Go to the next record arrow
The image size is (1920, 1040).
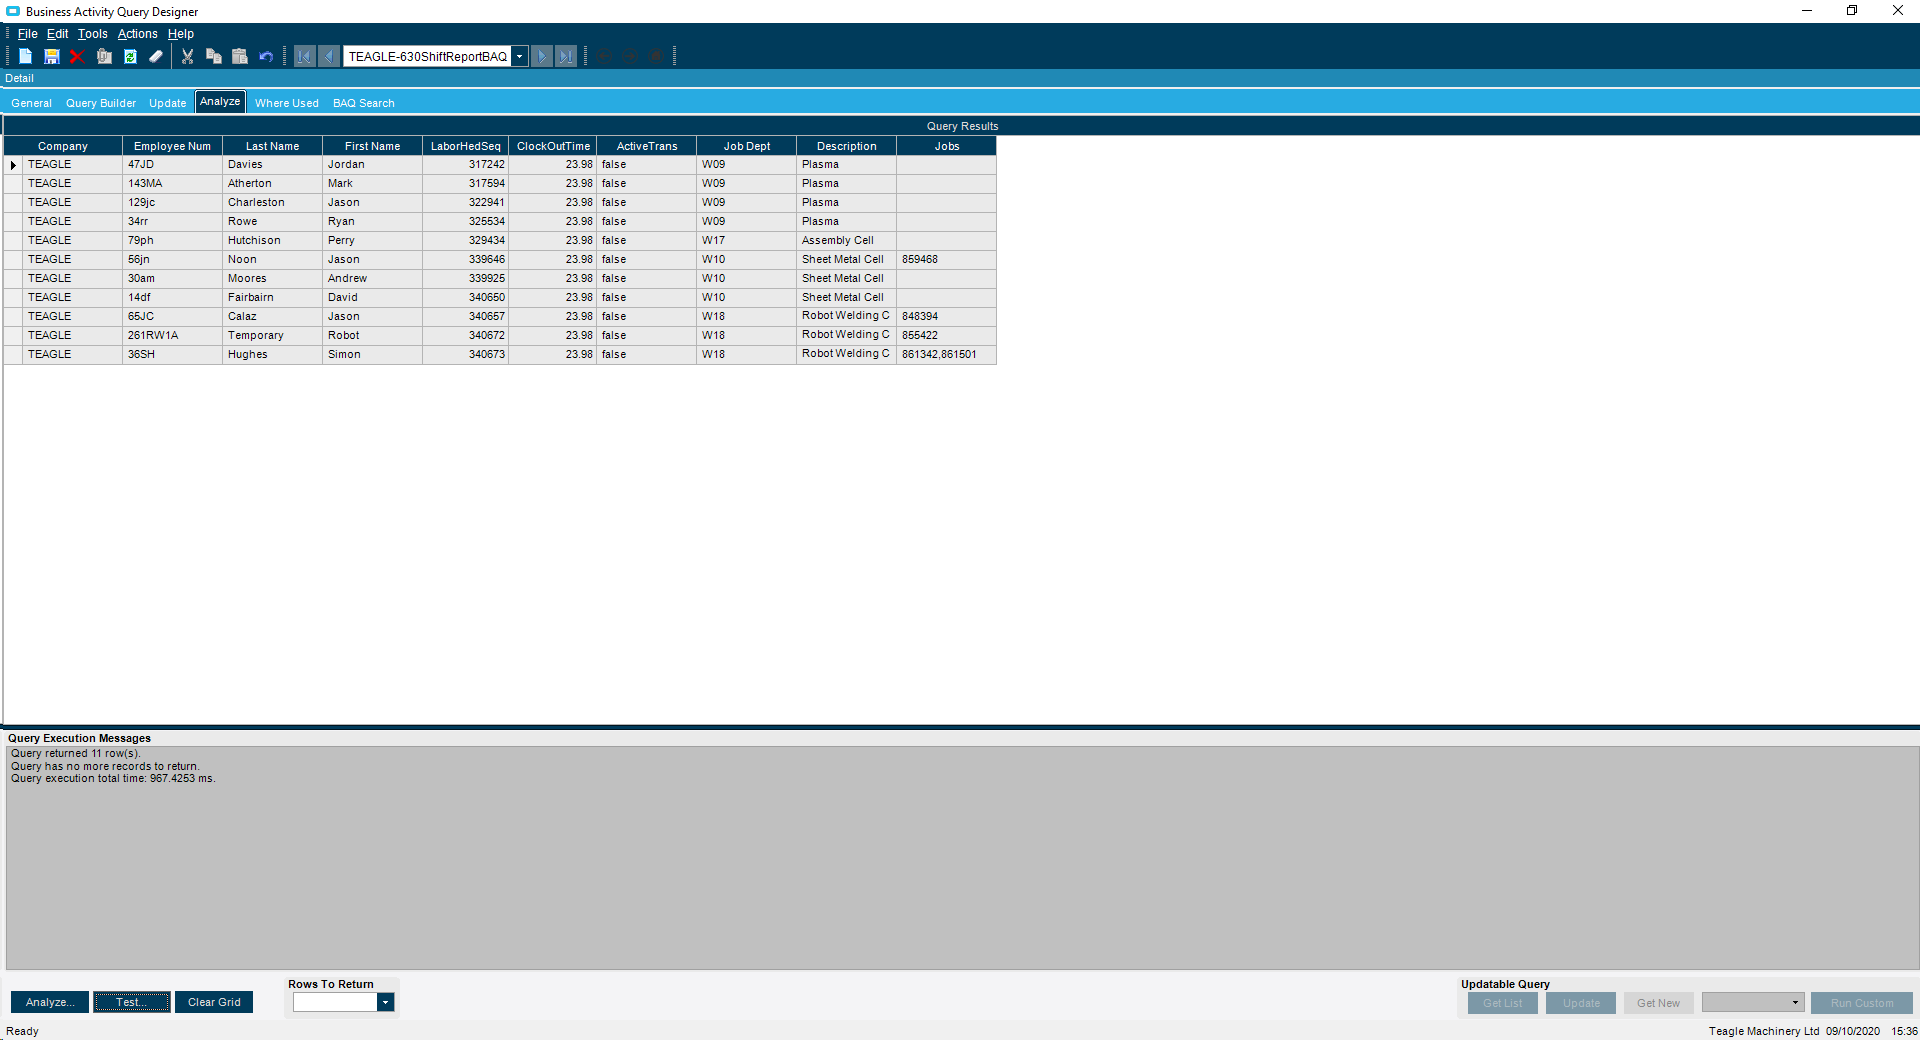[x=542, y=57]
